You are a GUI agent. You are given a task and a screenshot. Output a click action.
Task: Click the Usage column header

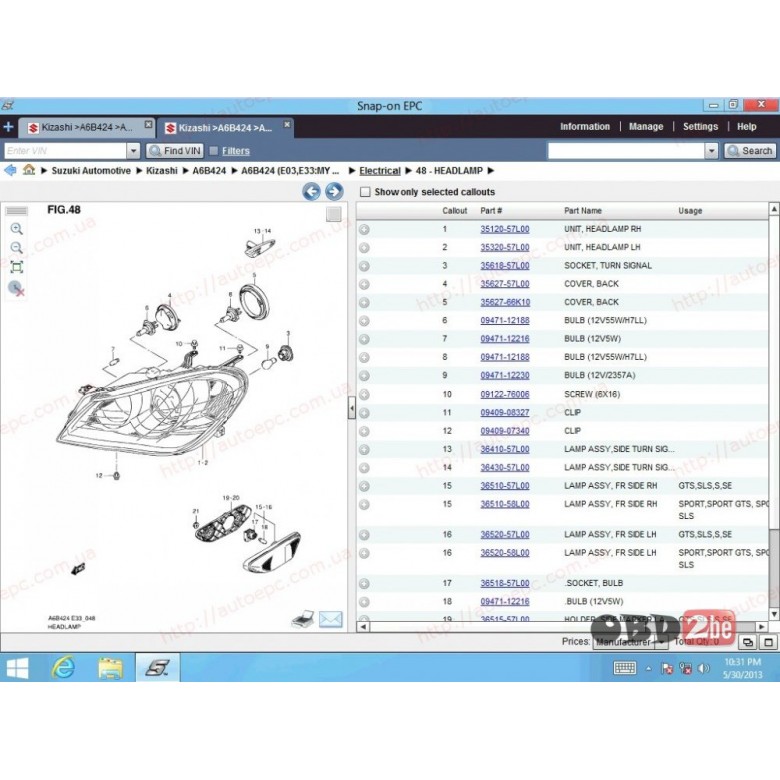coord(690,210)
